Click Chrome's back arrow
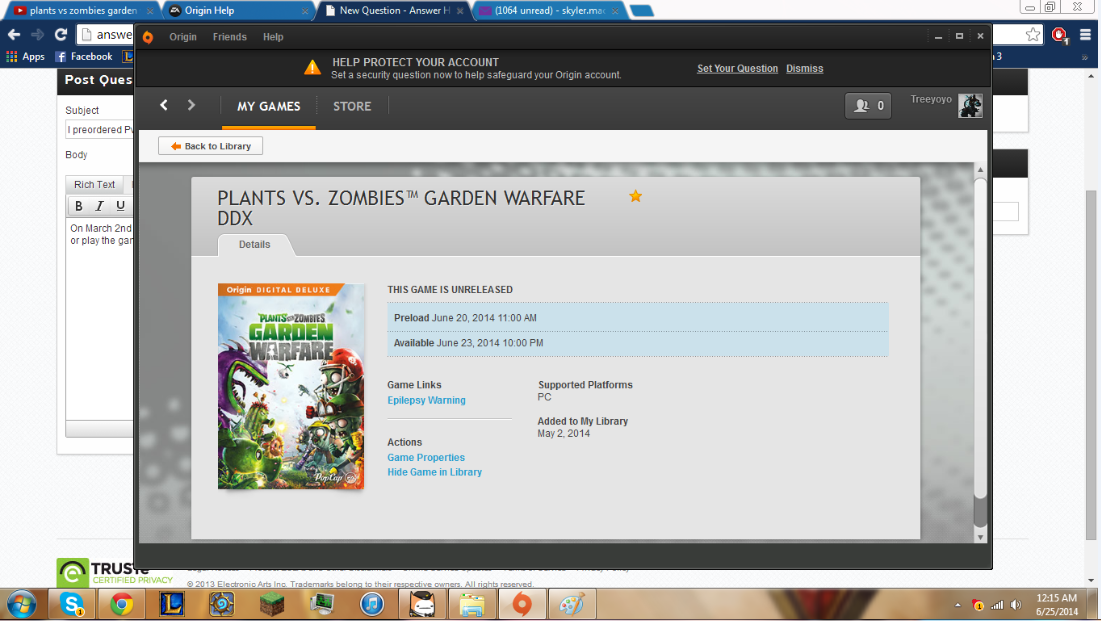Viewport: 1101px width, 621px height. click(x=14, y=34)
